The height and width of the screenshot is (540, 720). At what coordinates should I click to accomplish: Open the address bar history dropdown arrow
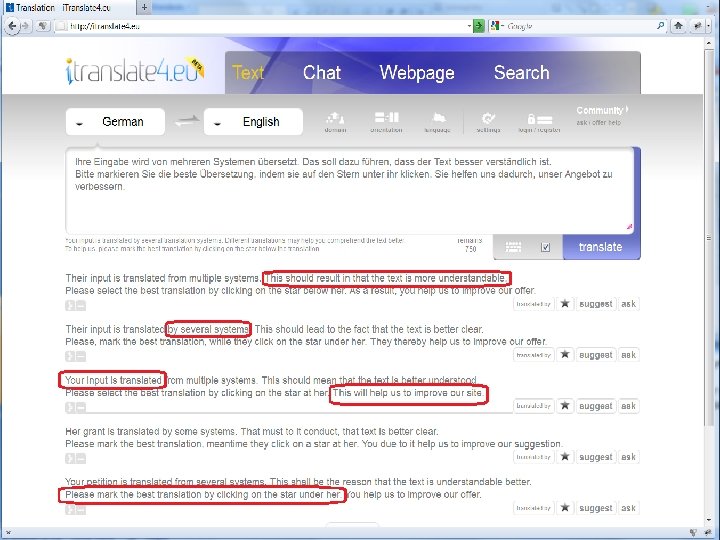469,26
